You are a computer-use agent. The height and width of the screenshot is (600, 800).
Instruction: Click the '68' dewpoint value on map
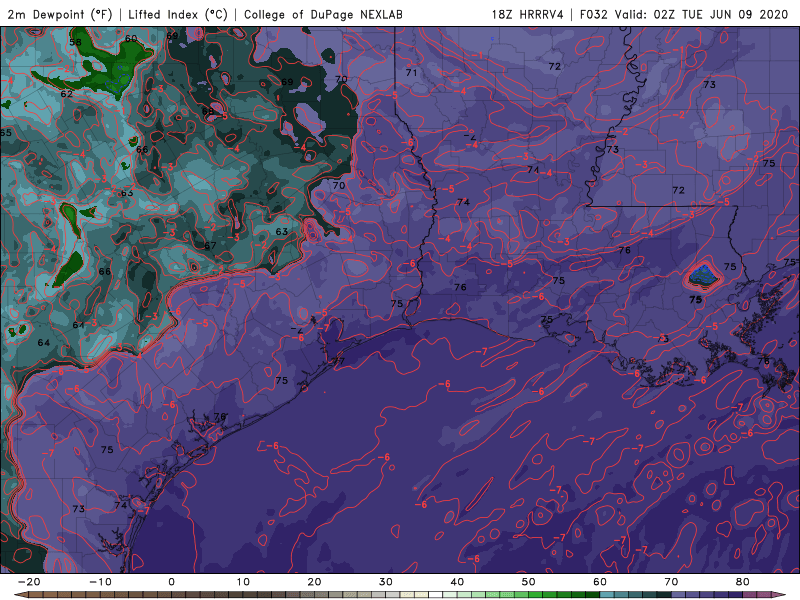(x=208, y=111)
